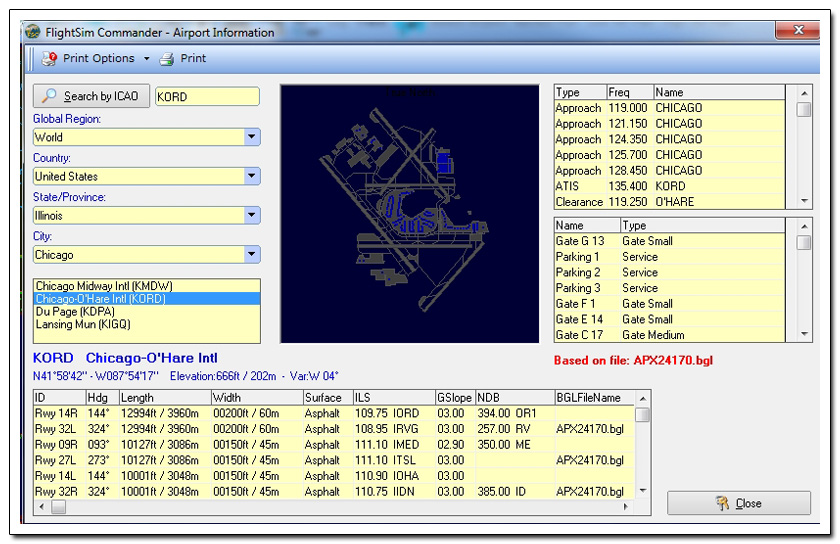Select Approach 128.450 CHICAGO row
Viewport: 840px width, 544px height.
point(670,170)
